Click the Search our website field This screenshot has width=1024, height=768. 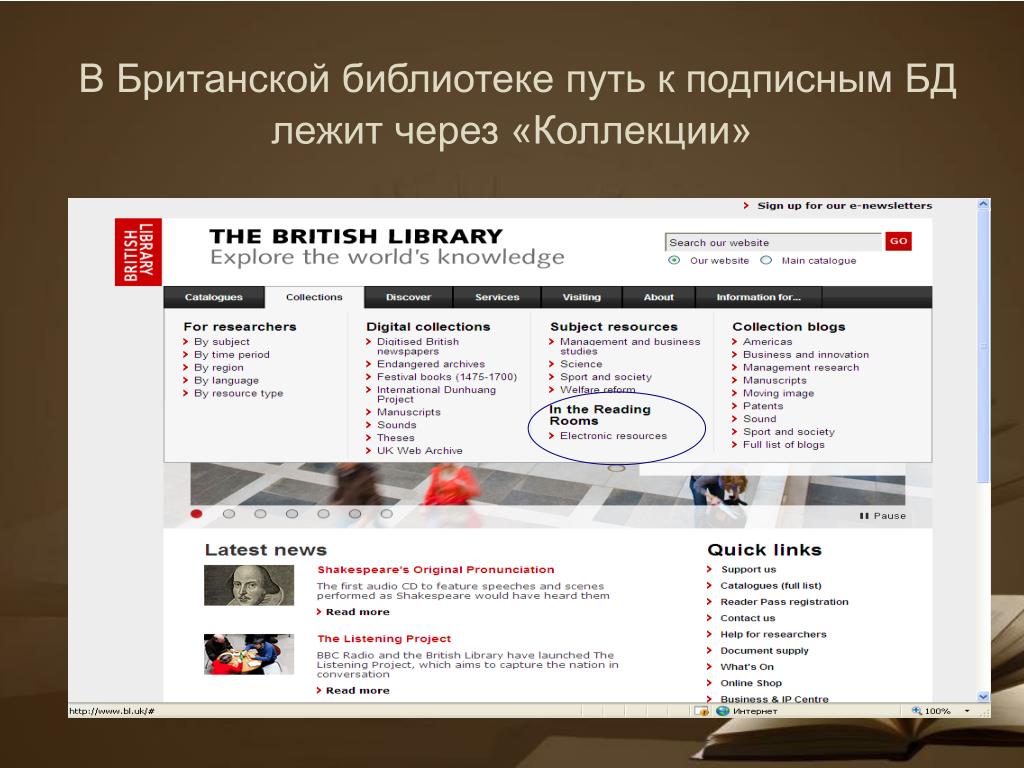773,242
